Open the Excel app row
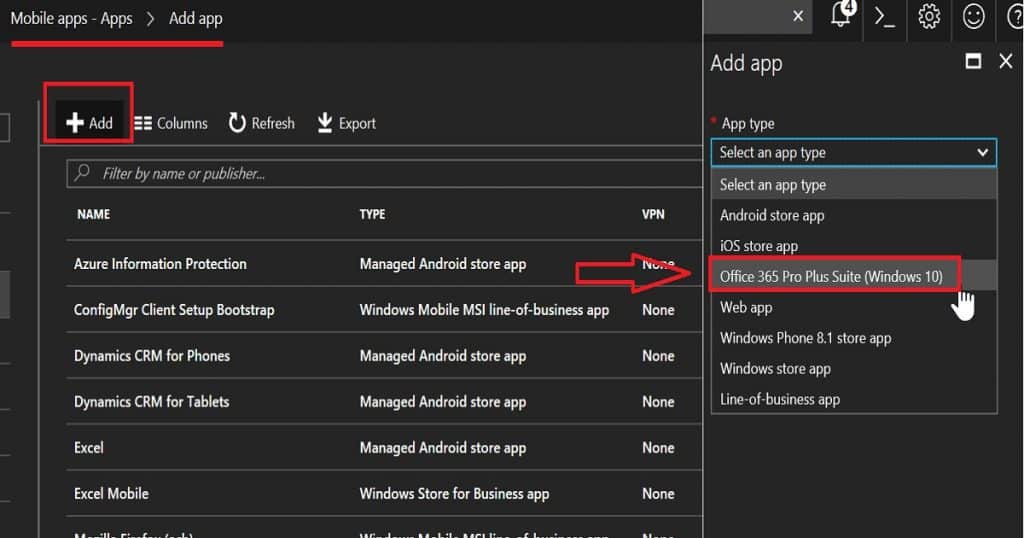Viewport: 1024px width, 538px height. click(x=384, y=448)
